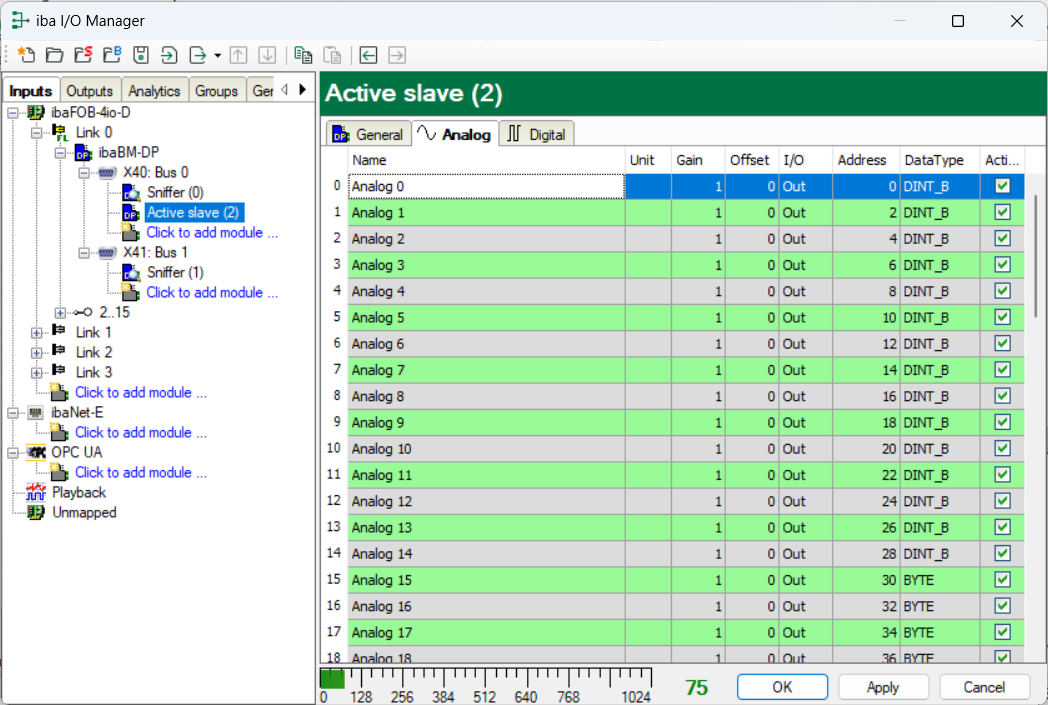Switch to the Digital tab
The image size is (1048, 705).
coord(536,134)
